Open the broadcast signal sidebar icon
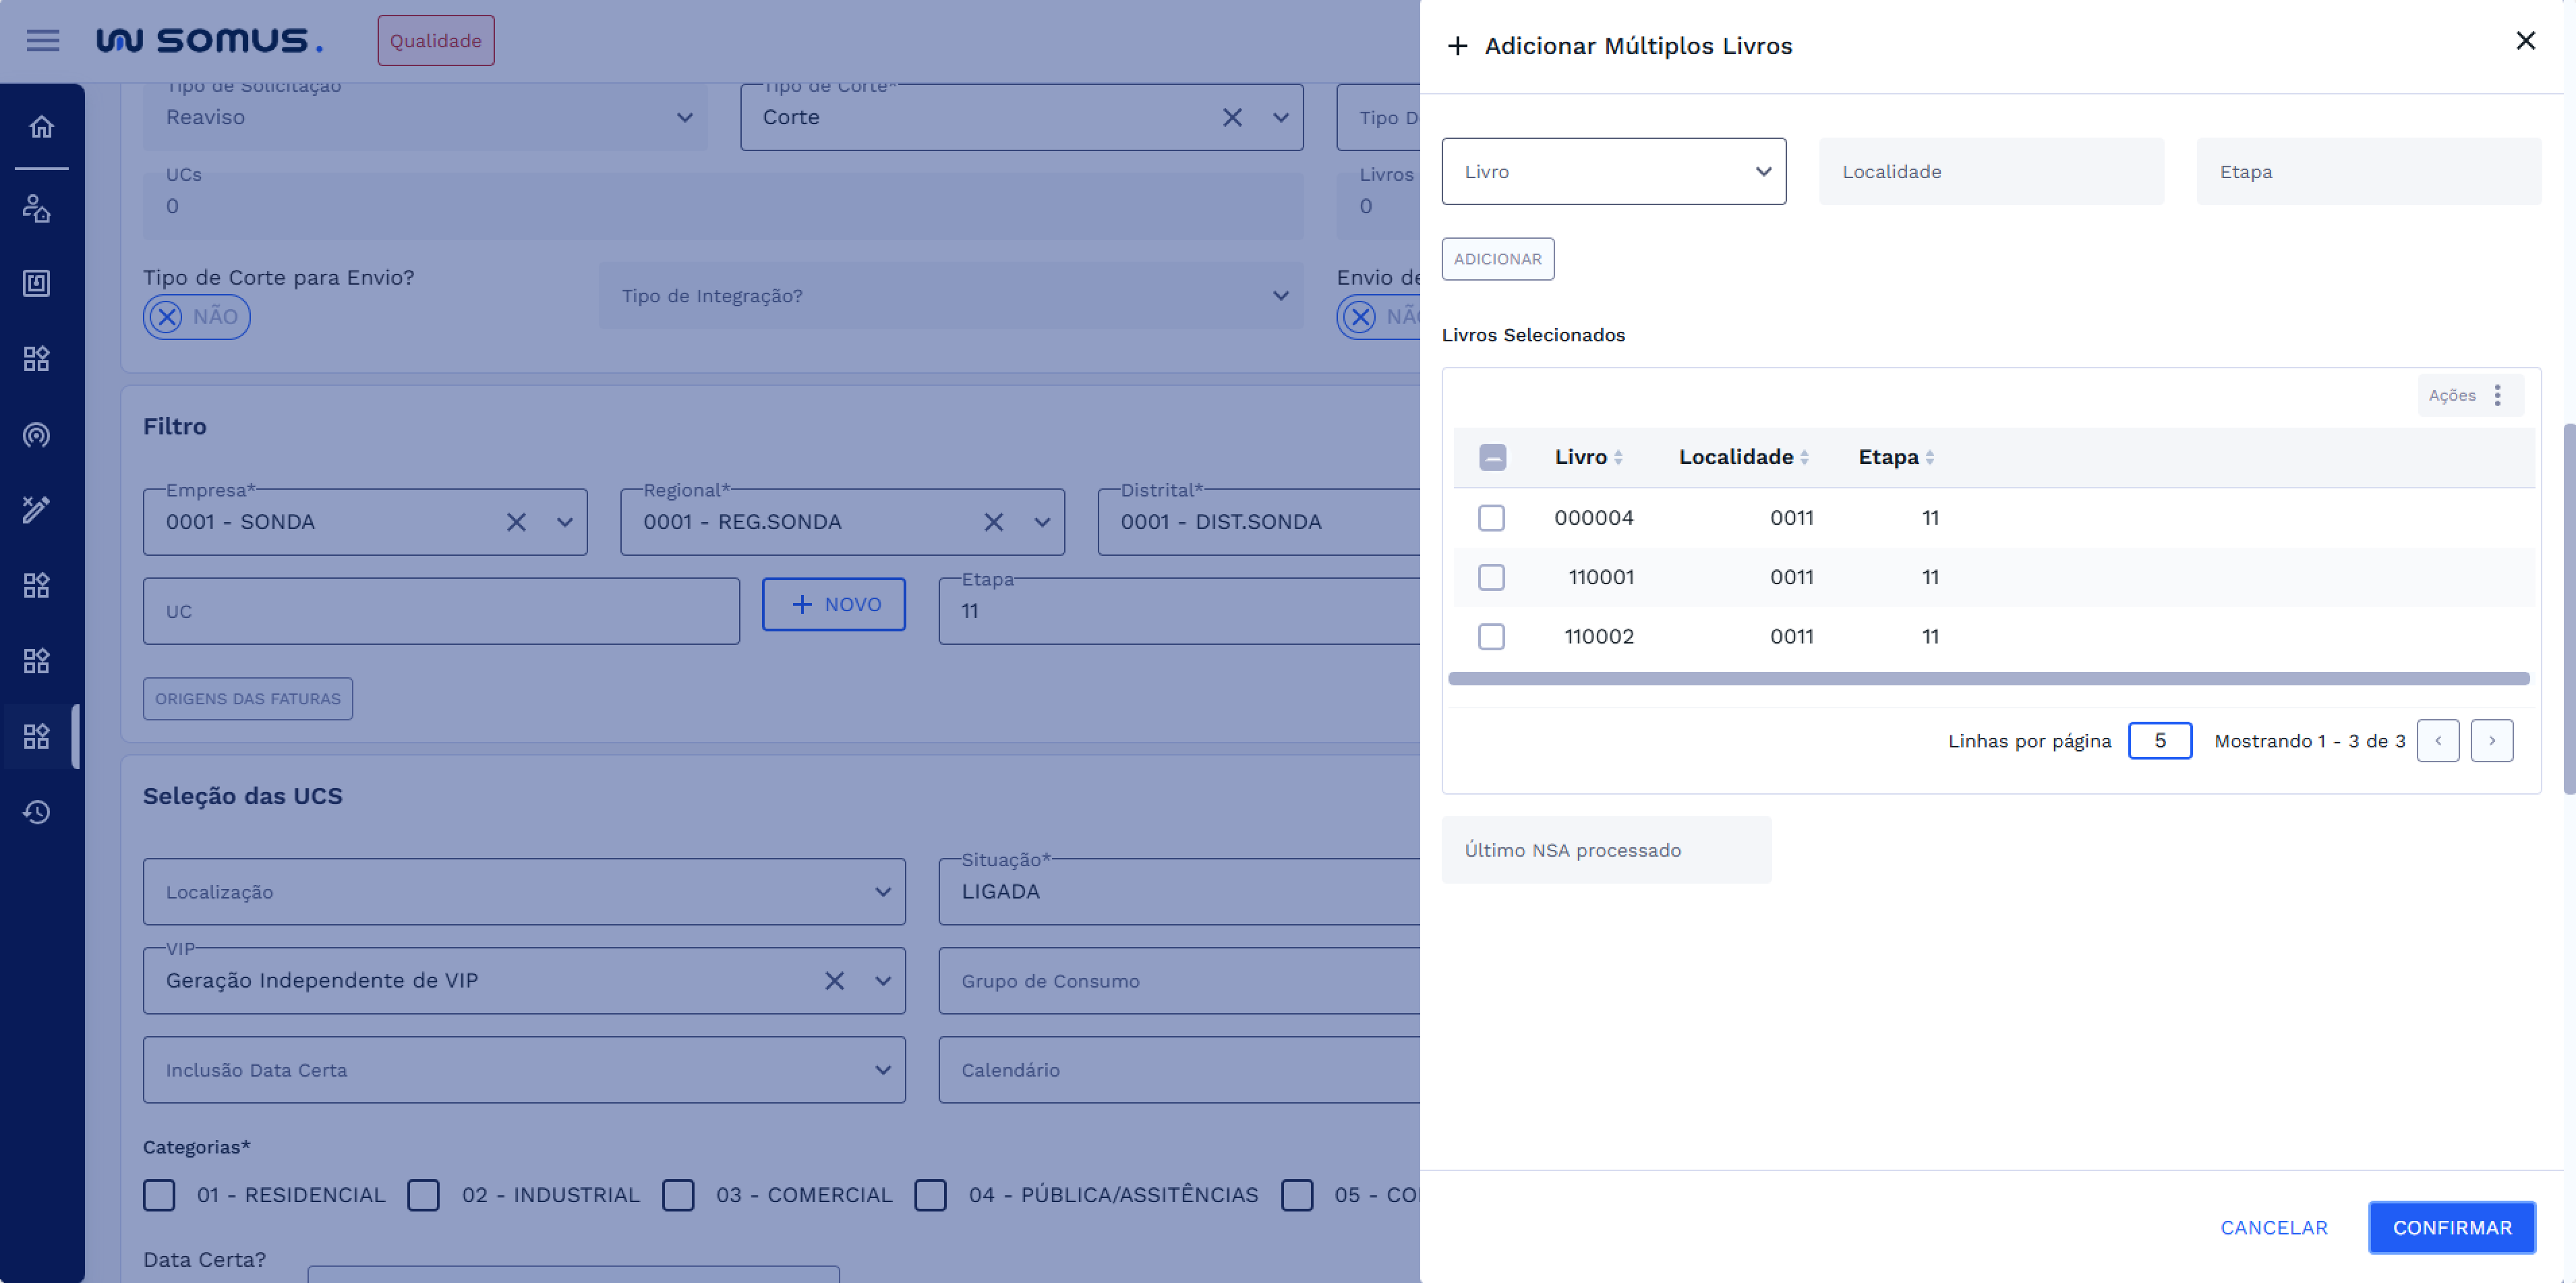The width and height of the screenshot is (2576, 1283). click(x=37, y=435)
